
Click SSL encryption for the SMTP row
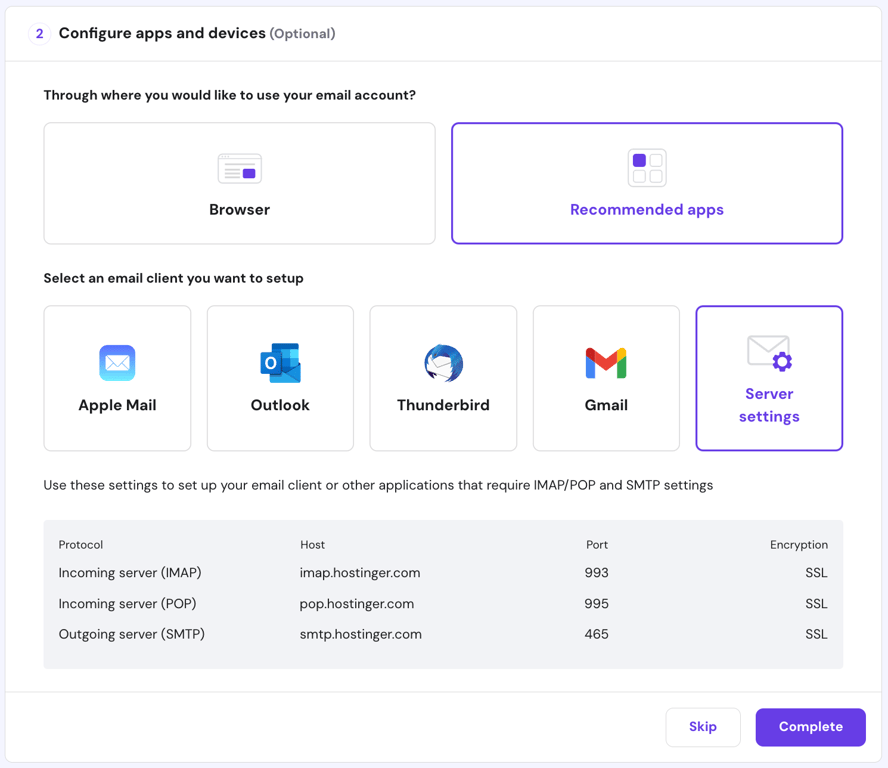(816, 634)
